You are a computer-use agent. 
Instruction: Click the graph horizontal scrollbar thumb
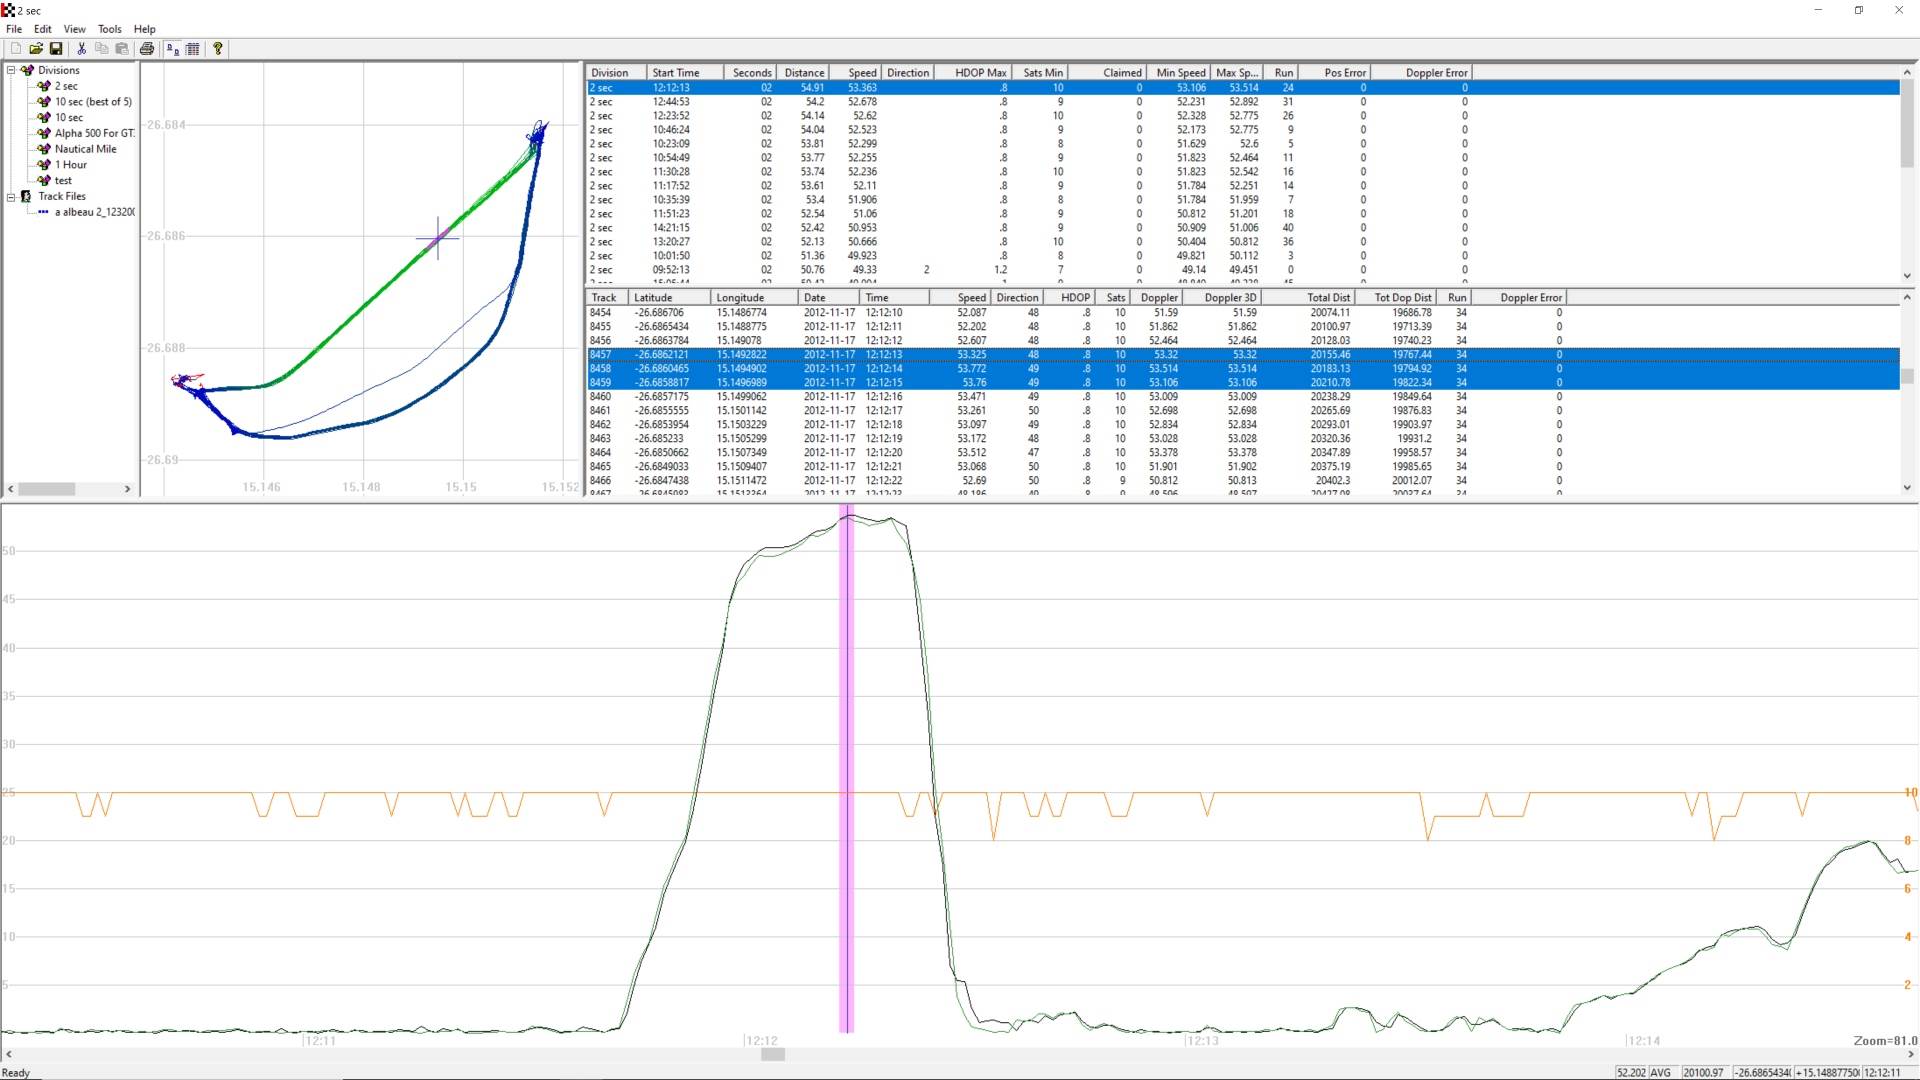click(772, 1054)
